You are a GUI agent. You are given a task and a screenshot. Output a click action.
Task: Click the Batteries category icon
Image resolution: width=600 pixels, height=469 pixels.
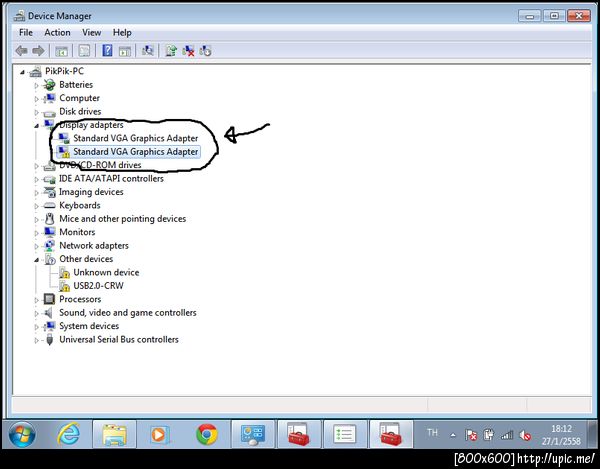(49, 85)
